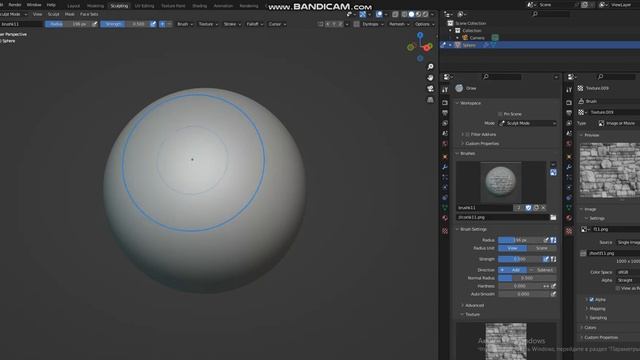Open Texture properties checker tab in left editor

click(445, 231)
